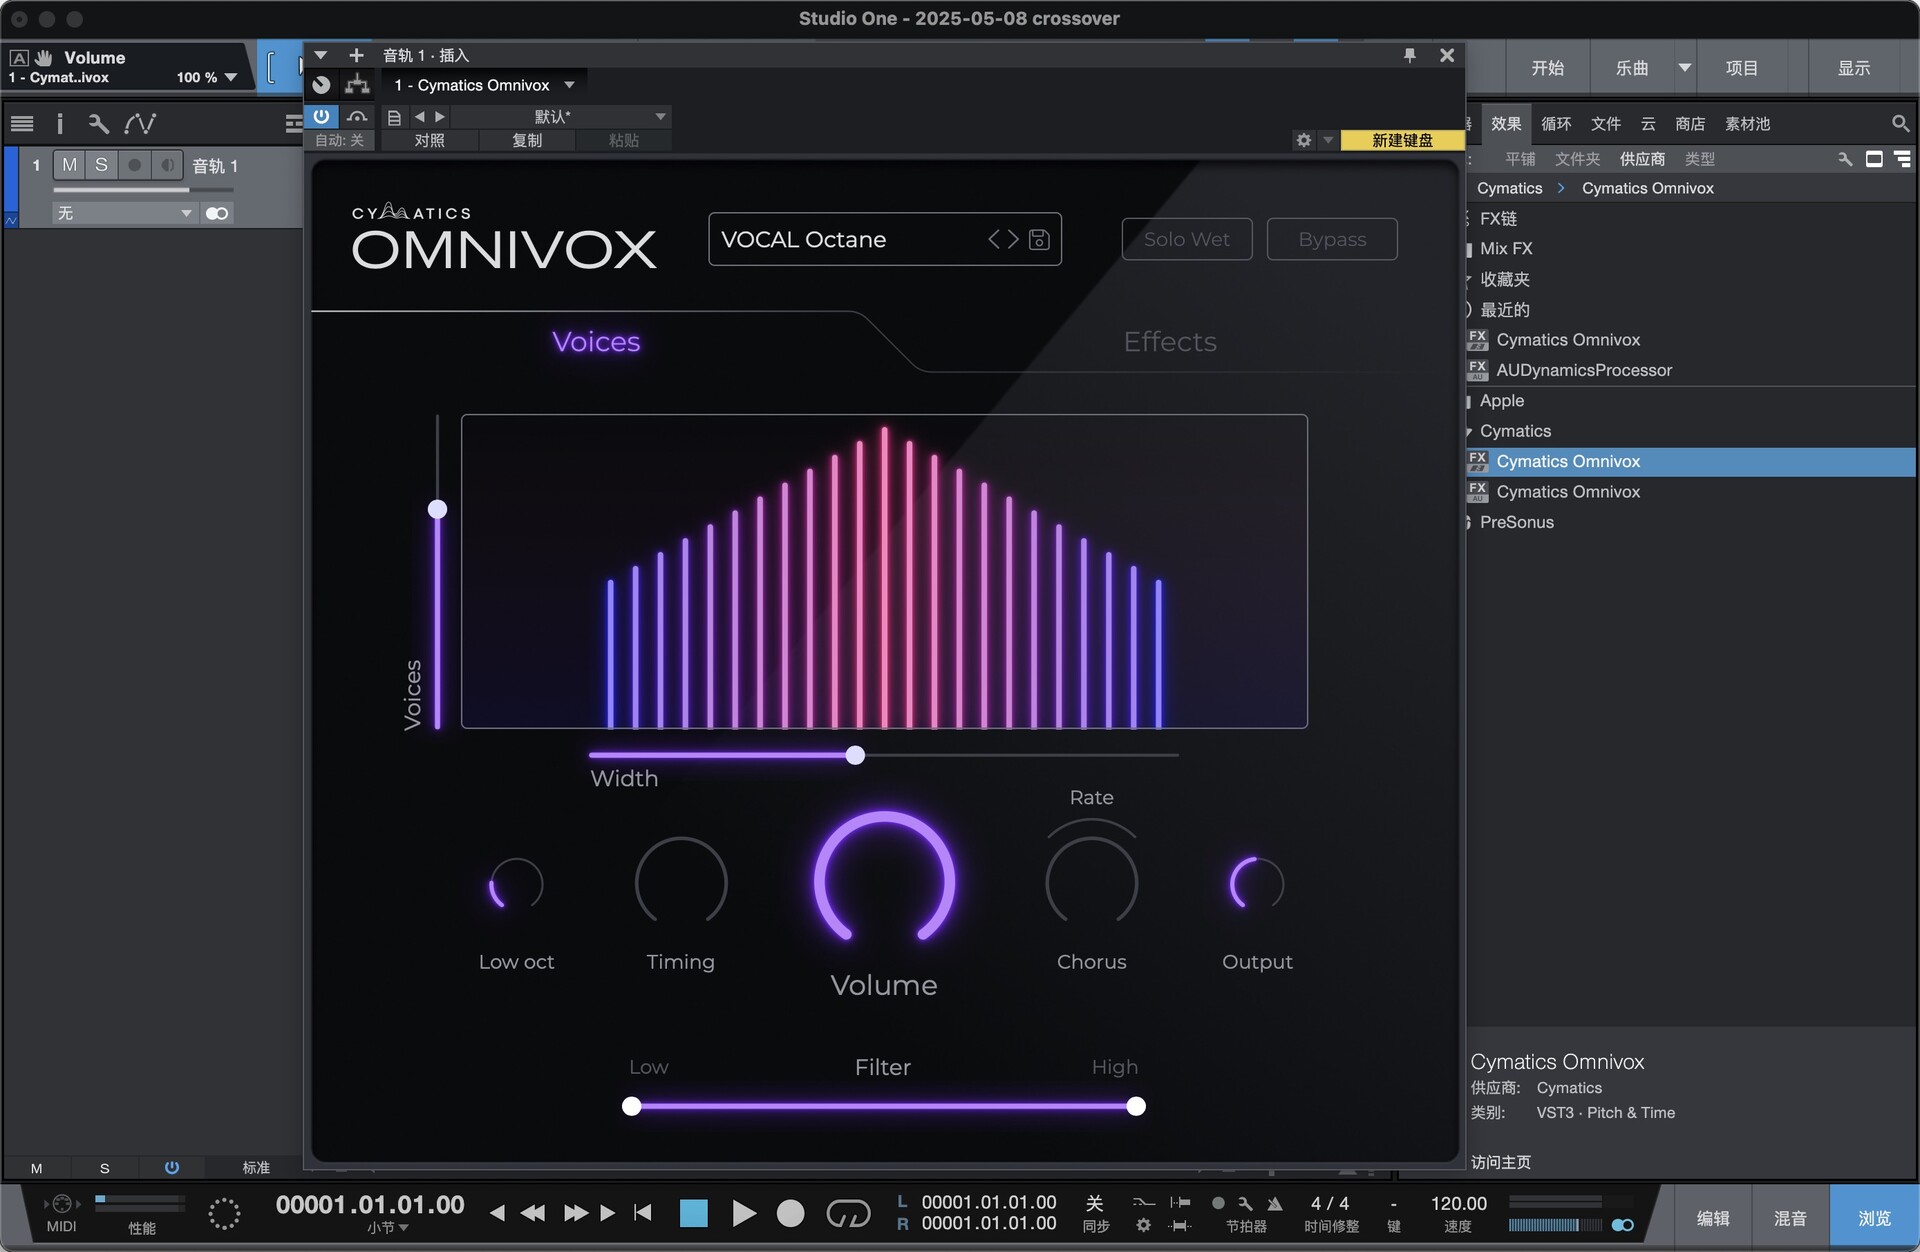The height and width of the screenshot is (1252, 1920).
Task: Click search magnifier in browser
Action: tap(1900, 123)
